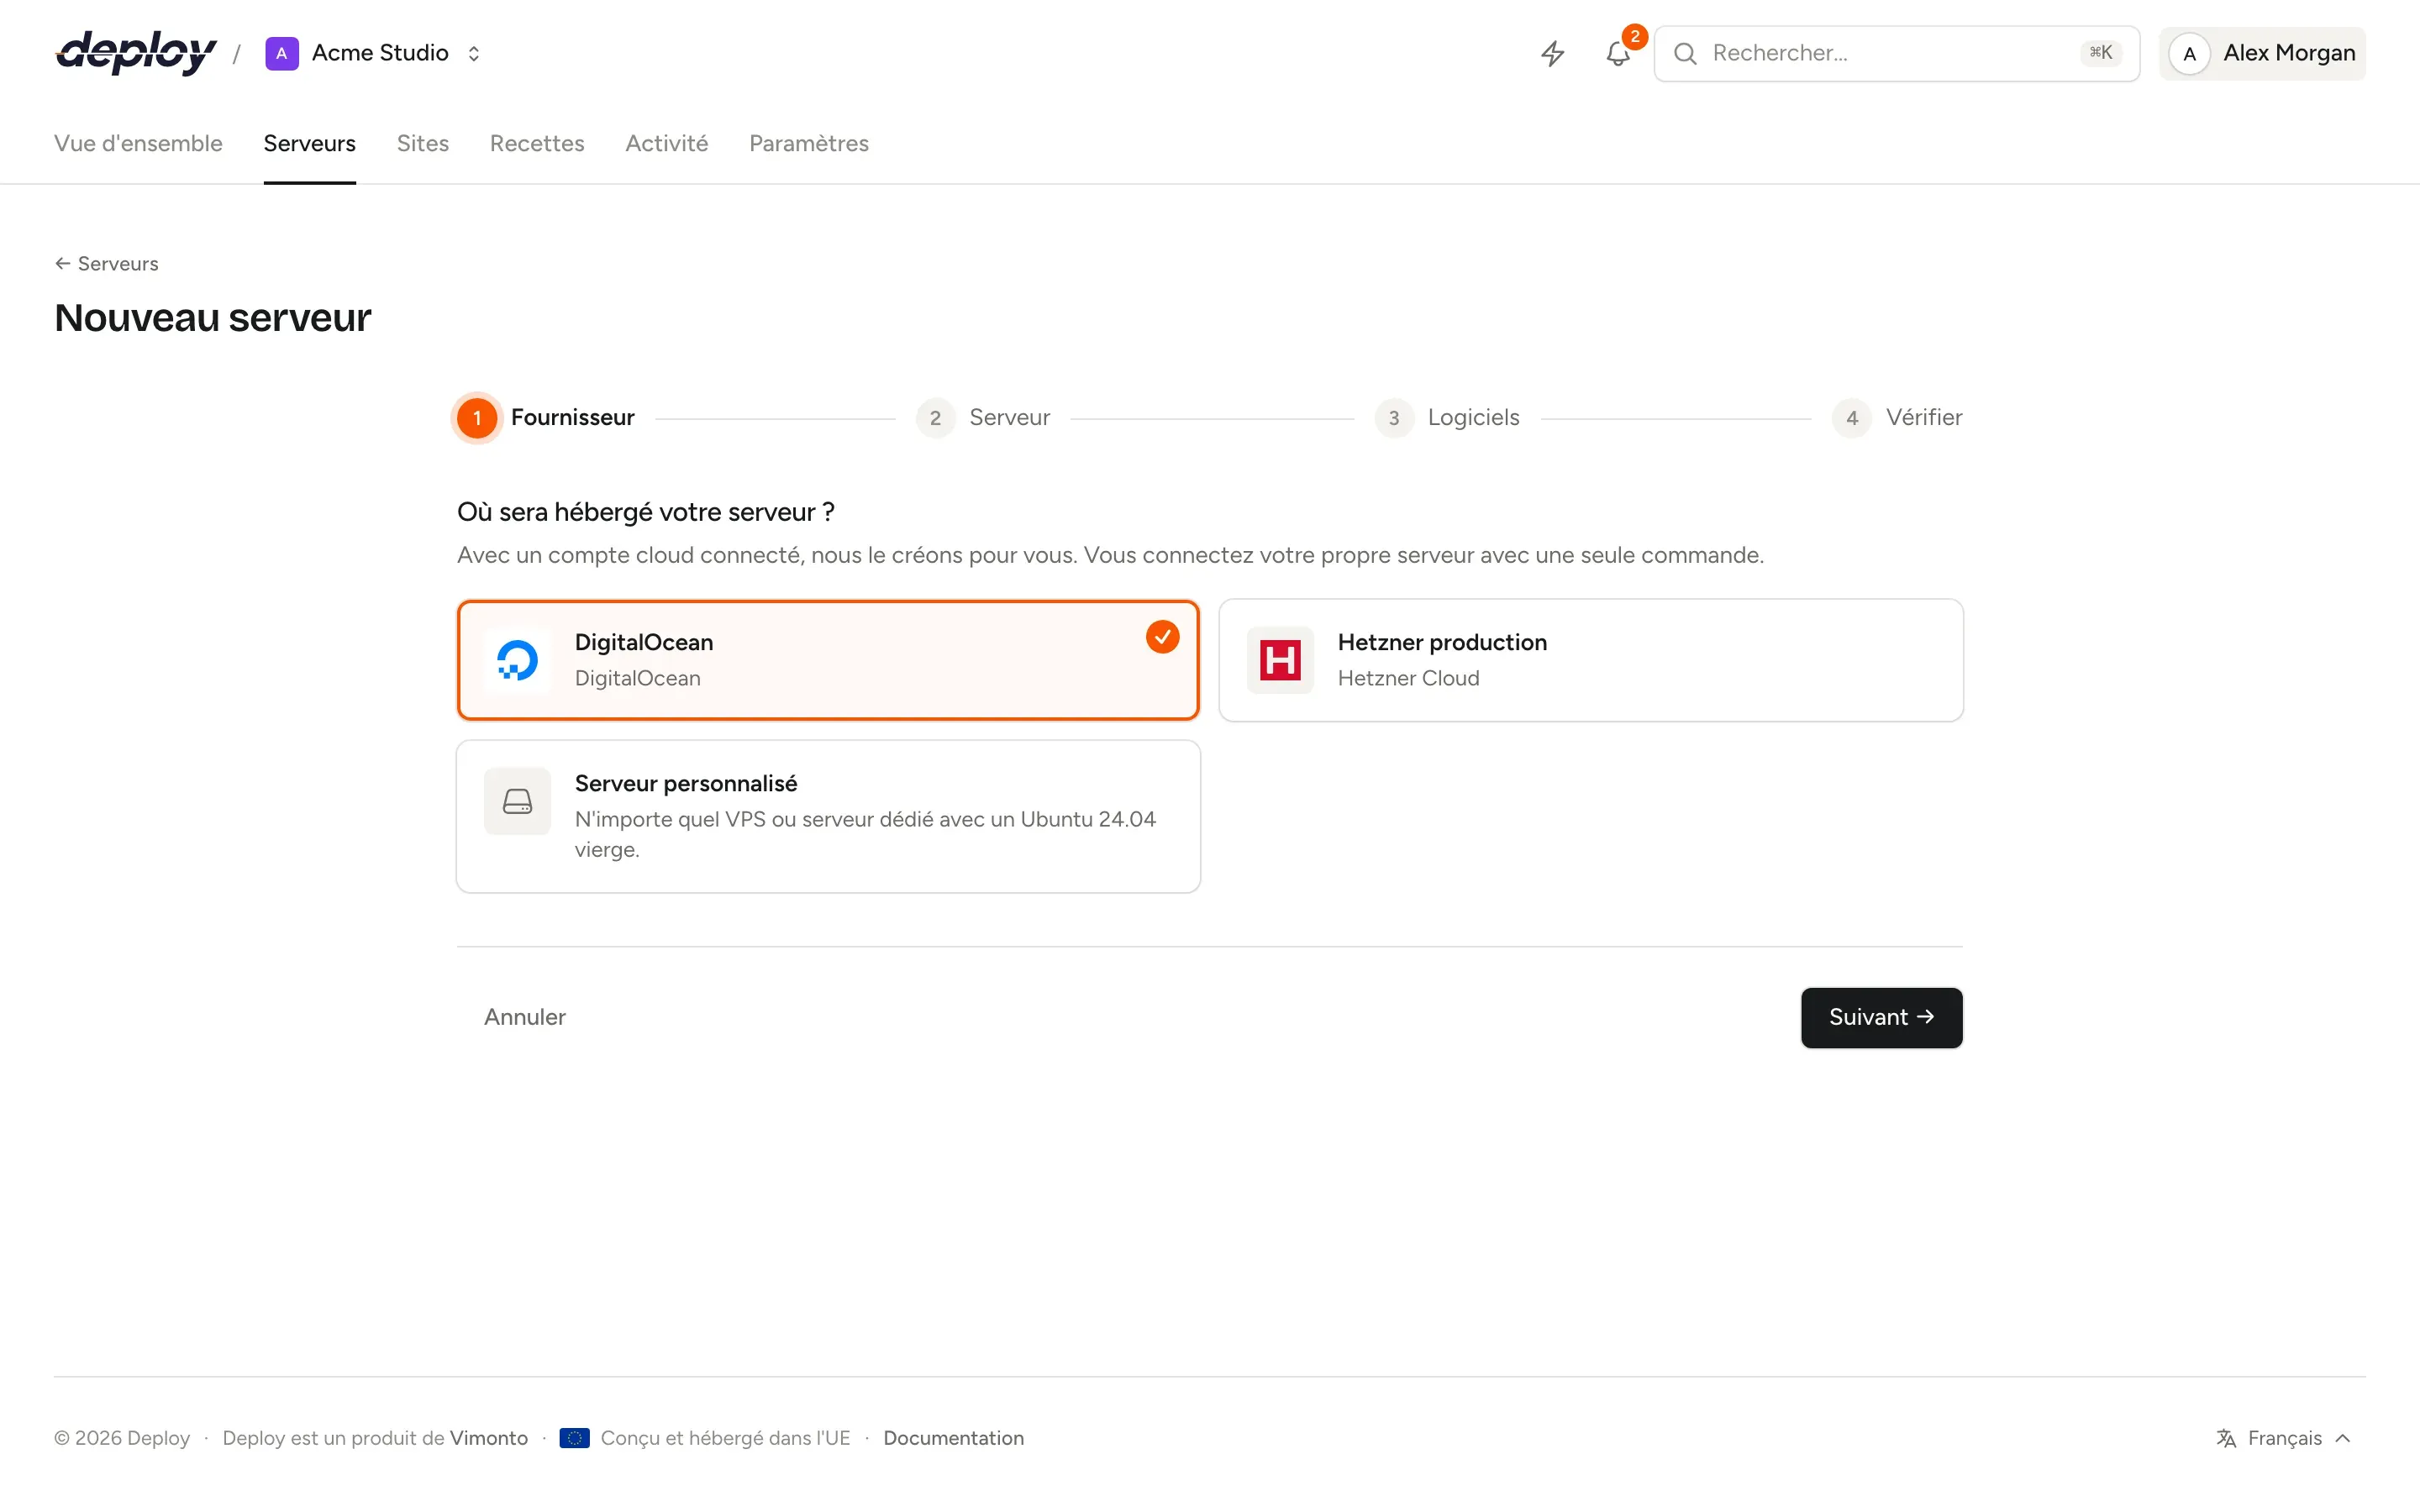2420x1512 pixels.
Task: Click the purple Acme Studio avatar icon
Action: (x=282, y=53)
